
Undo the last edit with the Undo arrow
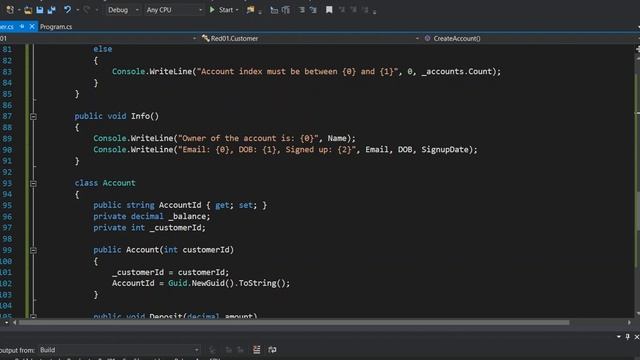pos(67,9)
